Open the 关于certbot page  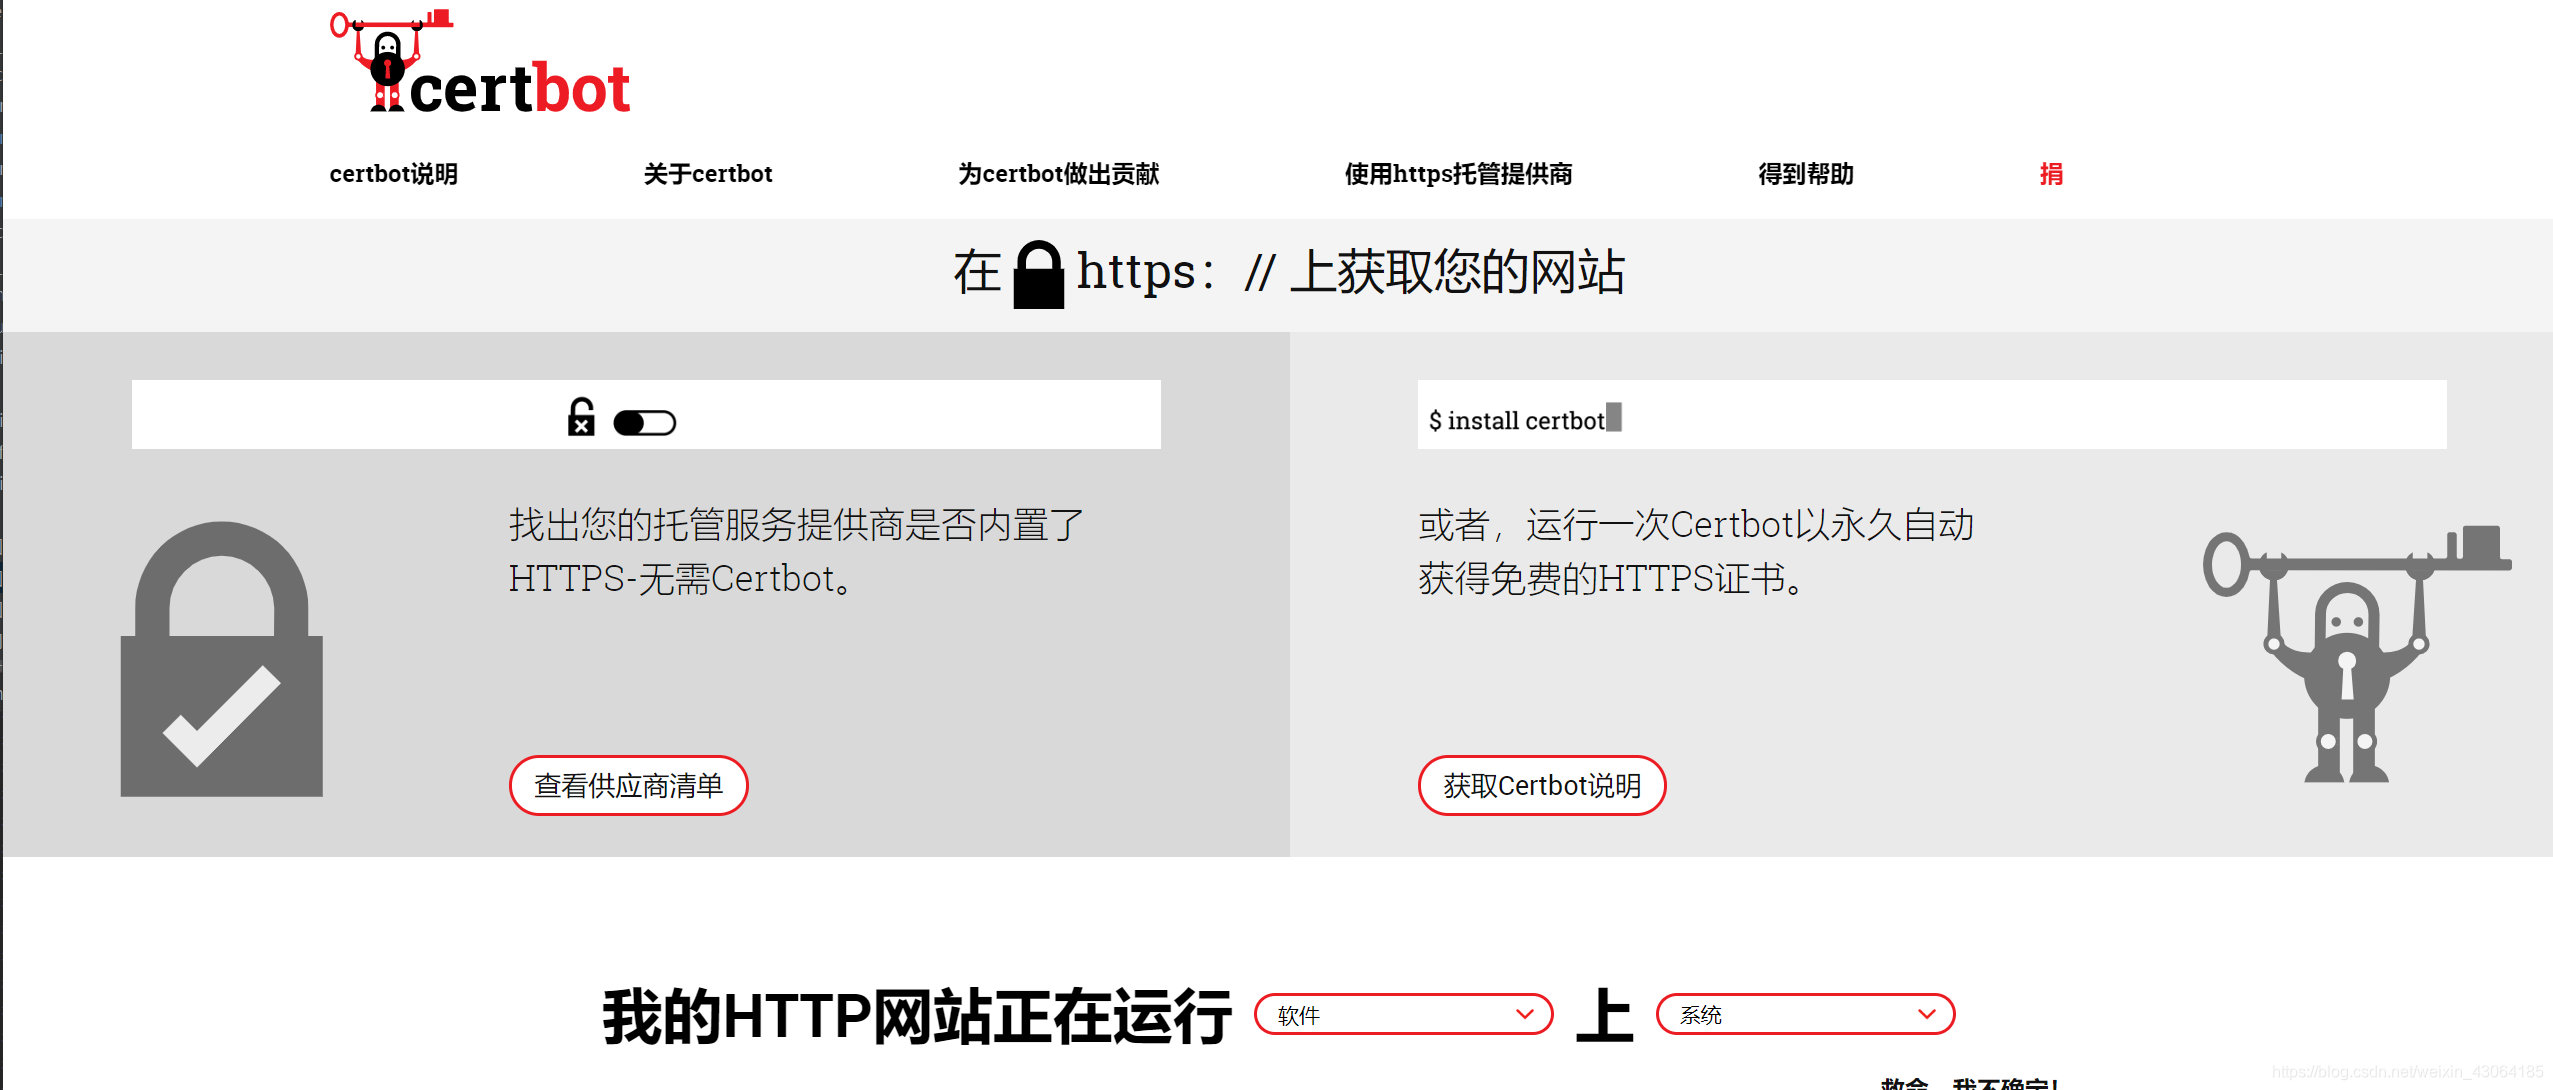point(708,174)
